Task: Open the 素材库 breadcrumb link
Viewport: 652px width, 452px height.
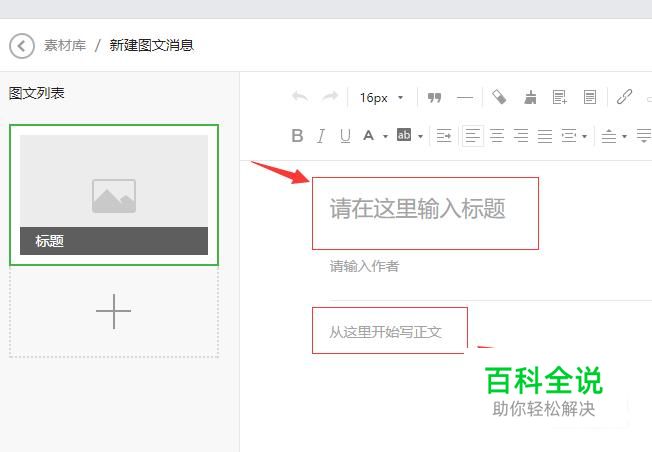Action: coord(65,45)
